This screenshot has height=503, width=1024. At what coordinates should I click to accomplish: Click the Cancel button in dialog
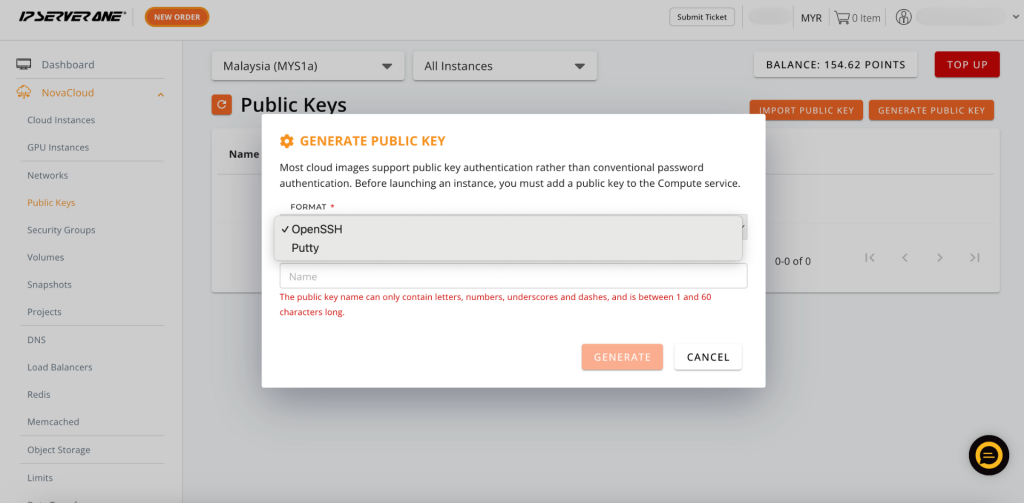[x=708, y=357]
